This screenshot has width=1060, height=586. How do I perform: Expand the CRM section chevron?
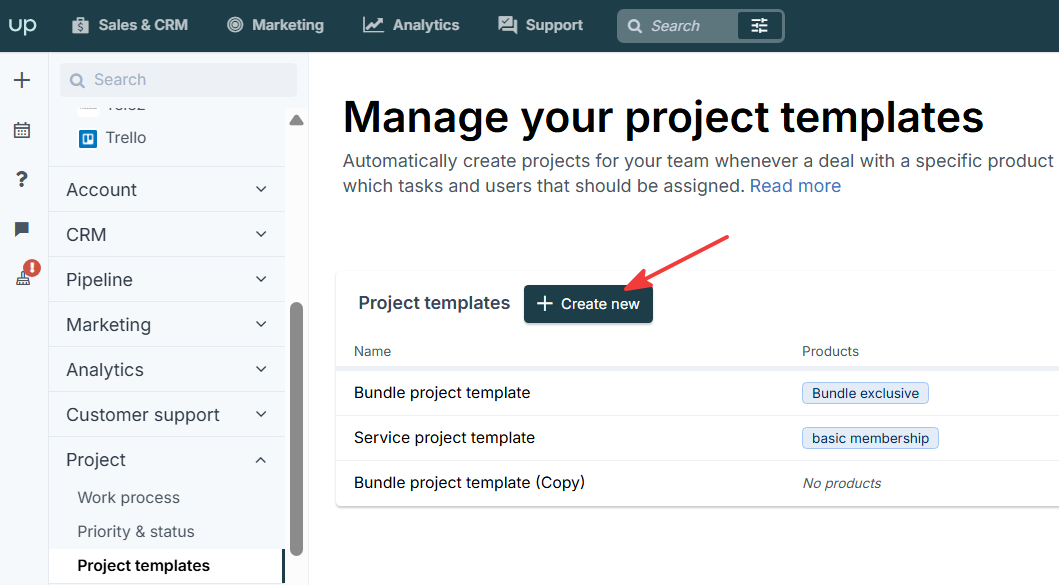[x=261, y=235]
